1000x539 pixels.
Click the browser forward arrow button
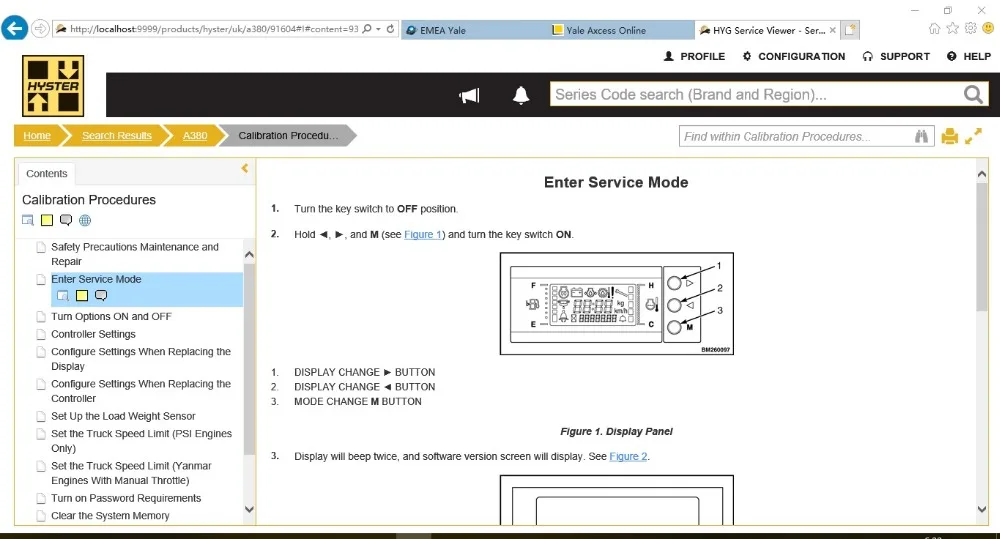coord(40,29)
